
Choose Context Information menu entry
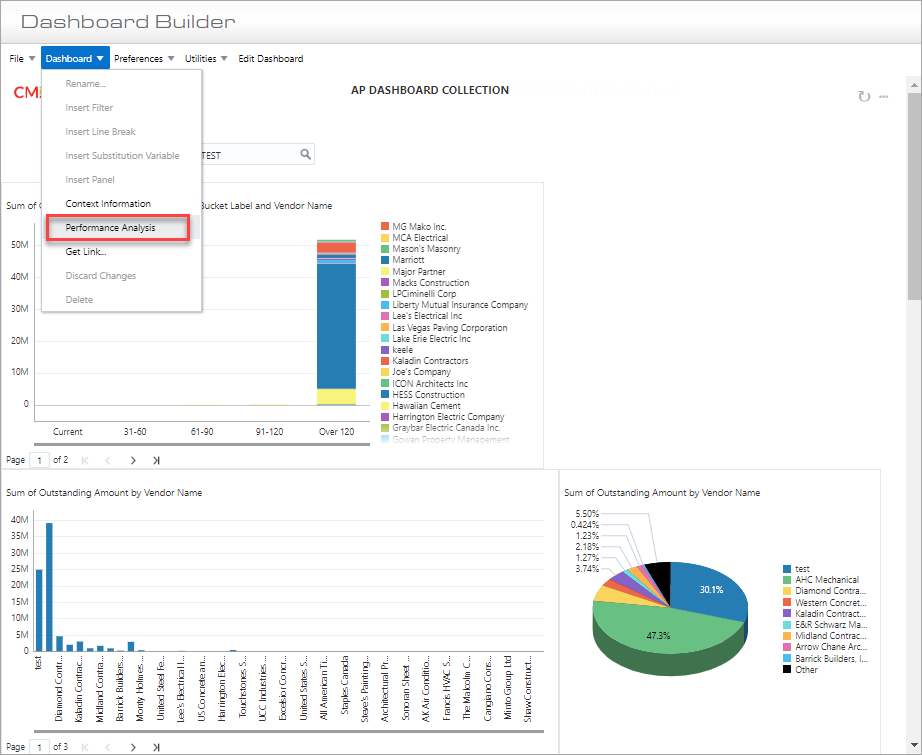coord(108,203)
